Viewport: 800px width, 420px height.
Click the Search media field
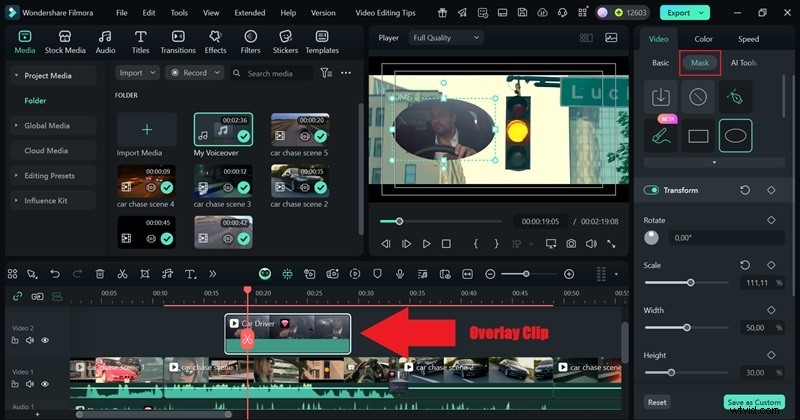[x=271, y=73]
